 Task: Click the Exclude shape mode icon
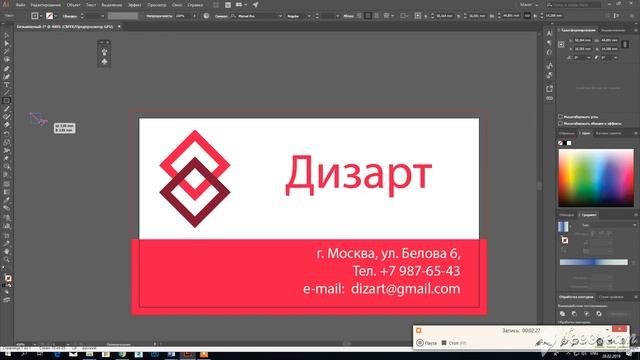click(x=599, y=313)
